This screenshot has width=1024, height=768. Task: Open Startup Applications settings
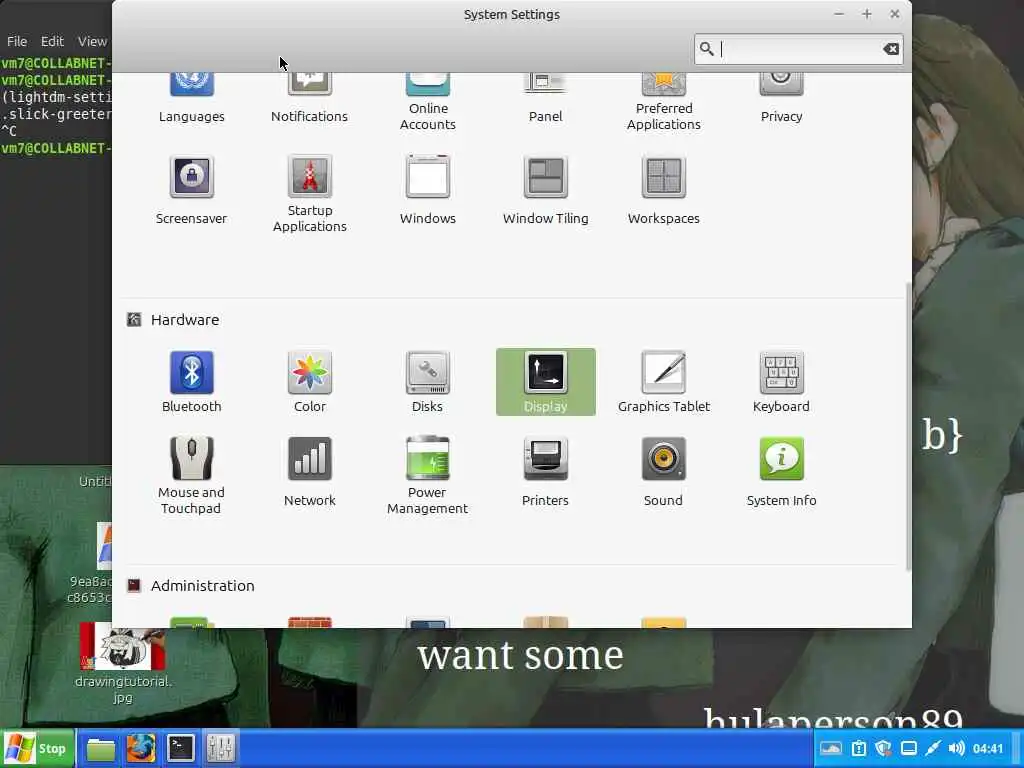tap(310, 194)
